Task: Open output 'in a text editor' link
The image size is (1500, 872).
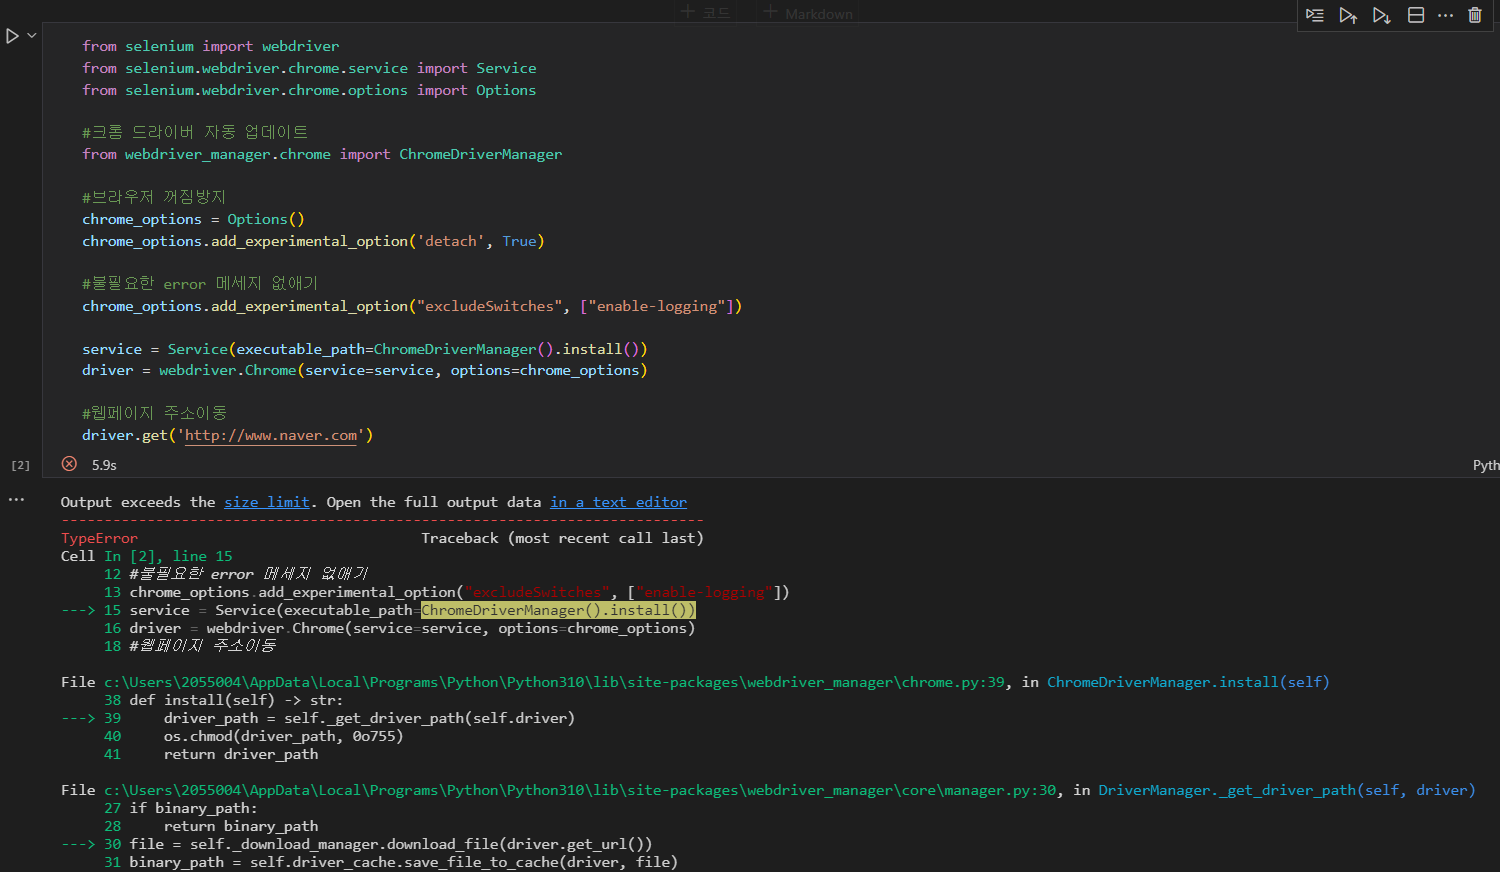Action: tap(618, 502)
